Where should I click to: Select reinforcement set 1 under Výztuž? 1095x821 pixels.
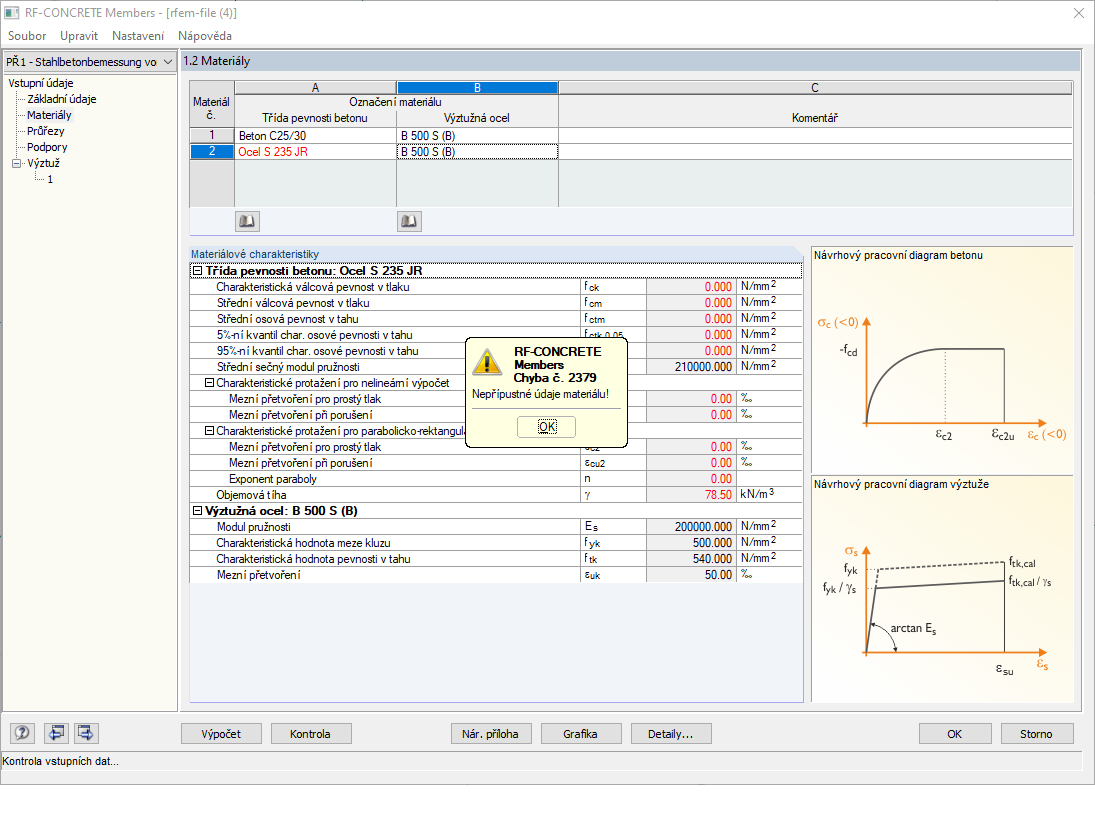[50, 179]
